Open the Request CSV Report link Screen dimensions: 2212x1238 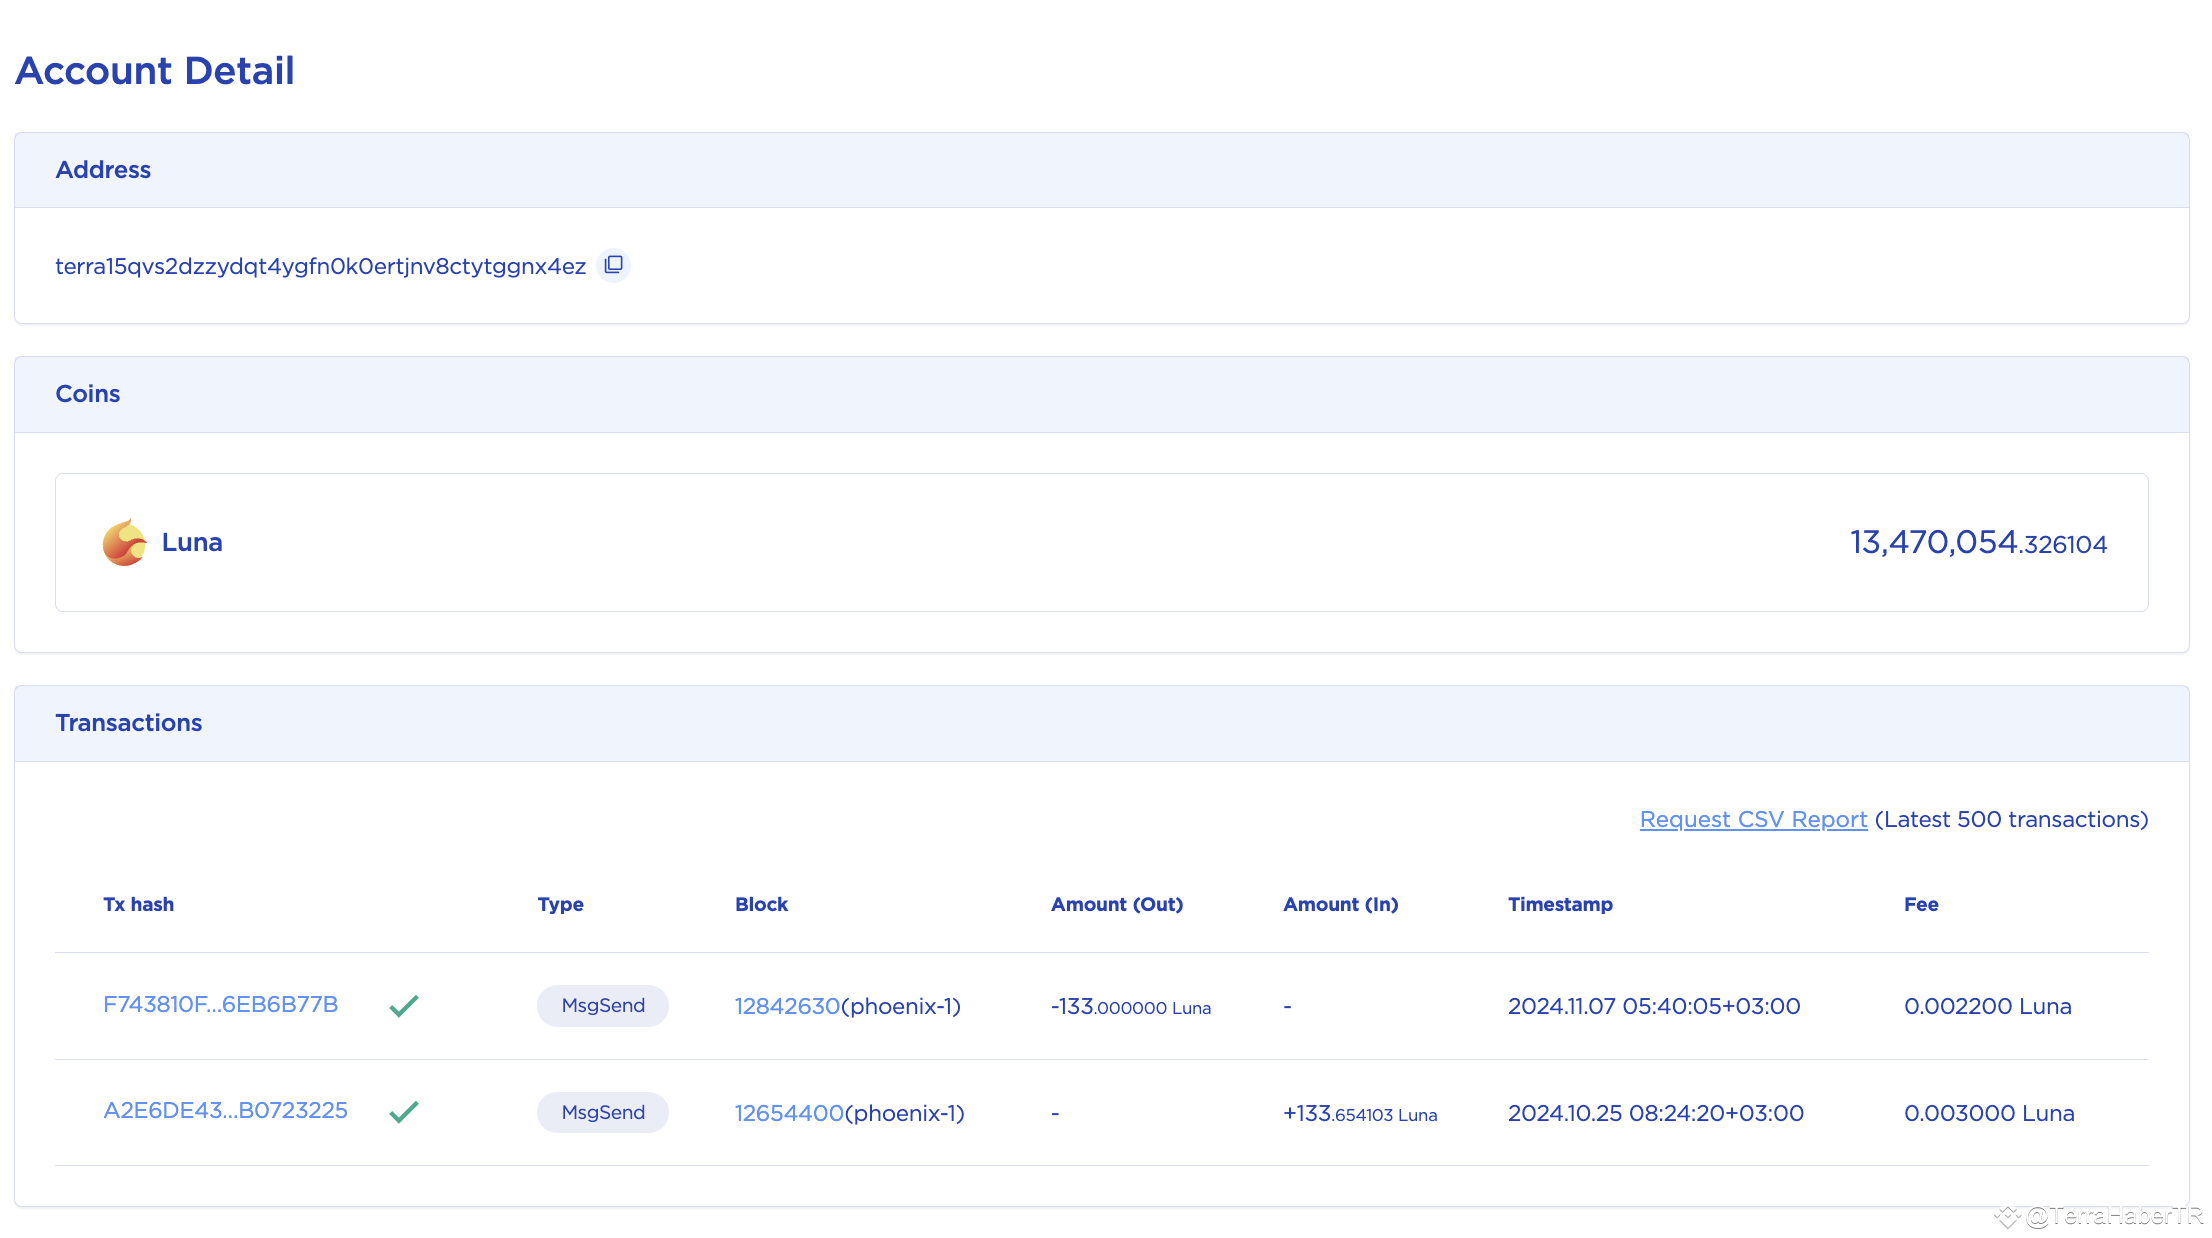point(1753,819)
